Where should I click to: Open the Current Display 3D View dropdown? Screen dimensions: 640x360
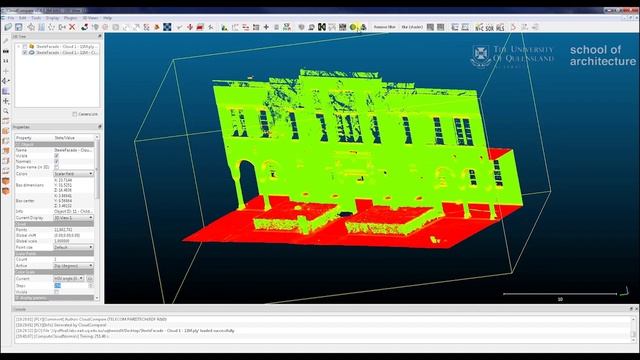(73, 218)
